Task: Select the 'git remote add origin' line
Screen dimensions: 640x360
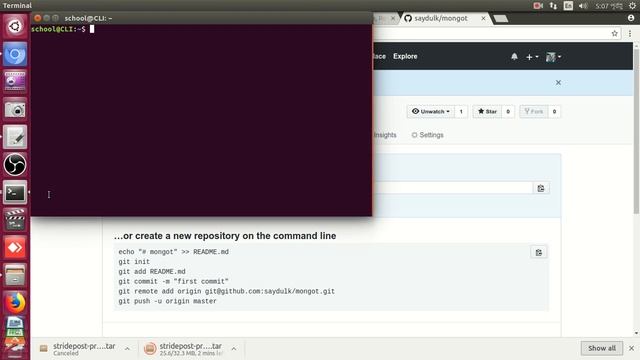Action: (x=227, y=291)
